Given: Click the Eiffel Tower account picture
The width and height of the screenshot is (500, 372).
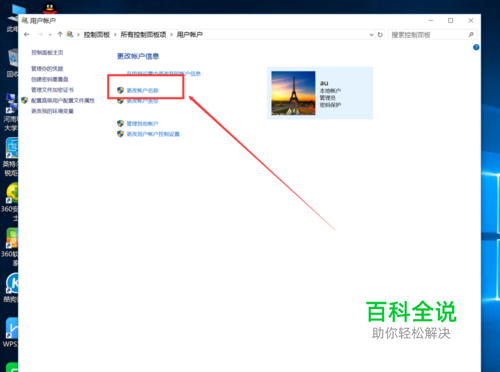Looking at the screenshot, I should 293,93.
